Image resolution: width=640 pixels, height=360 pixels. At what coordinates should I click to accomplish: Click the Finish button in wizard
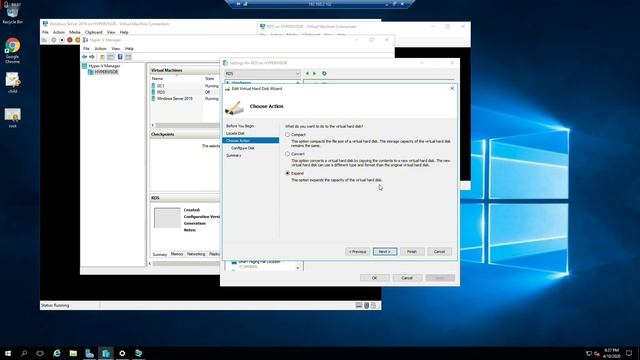[412, 251]
